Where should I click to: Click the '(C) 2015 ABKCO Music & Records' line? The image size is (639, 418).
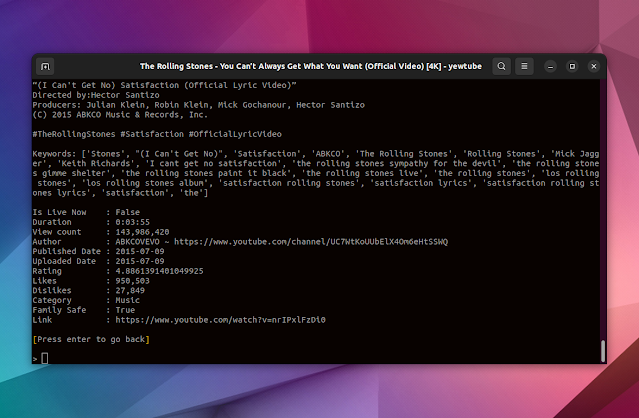[120, 114]
